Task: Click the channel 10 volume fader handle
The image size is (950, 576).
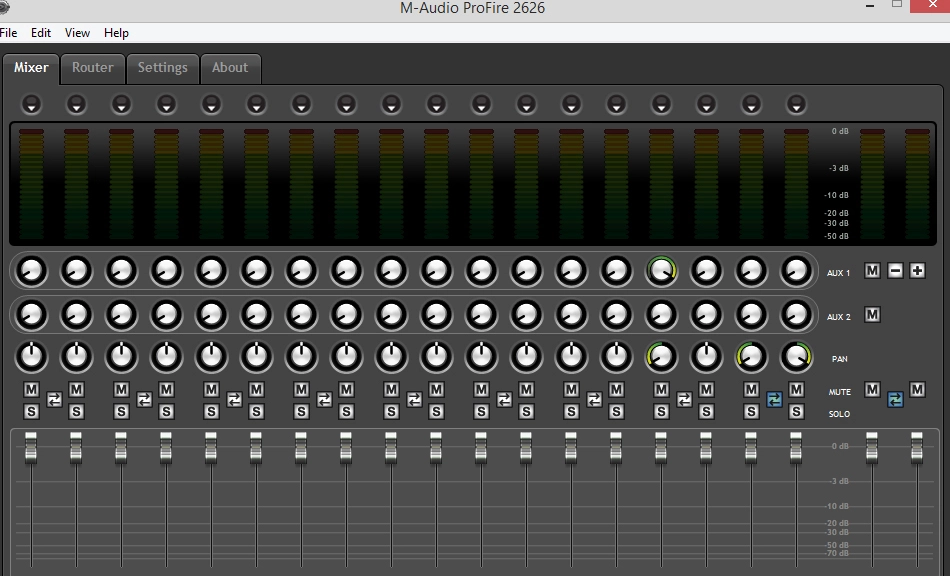Action: 436,448
